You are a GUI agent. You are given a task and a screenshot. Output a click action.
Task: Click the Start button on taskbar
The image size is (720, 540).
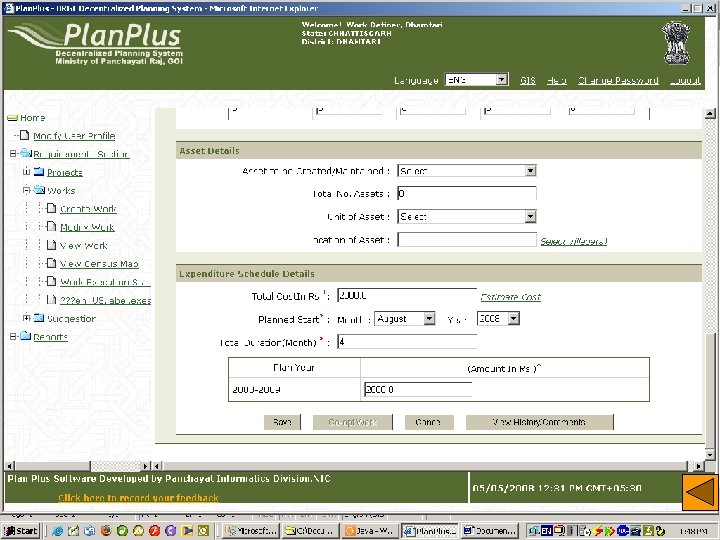(21, 531)
